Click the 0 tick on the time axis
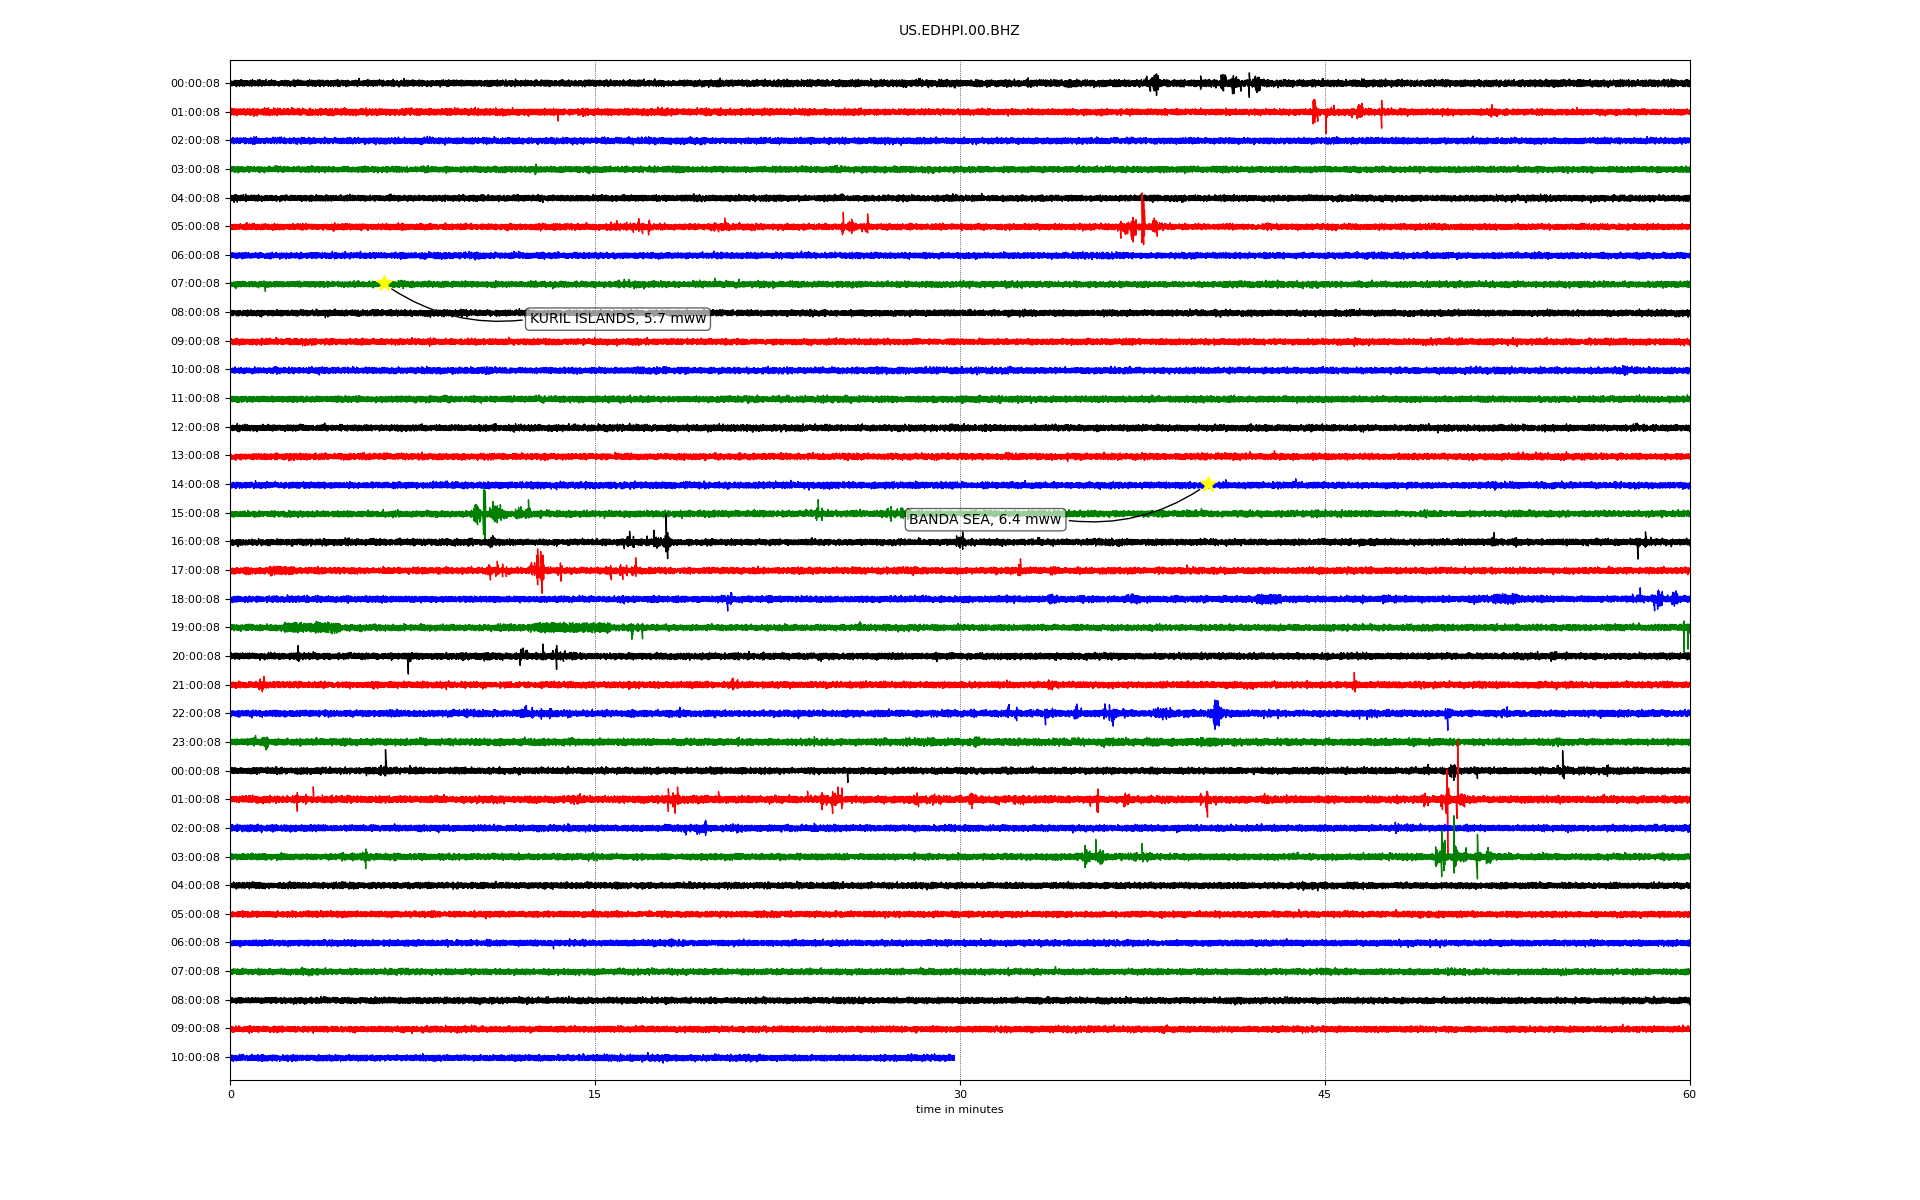Image resolution: width=1920 pixels, height=1200 pixels. pos(231,1094)
